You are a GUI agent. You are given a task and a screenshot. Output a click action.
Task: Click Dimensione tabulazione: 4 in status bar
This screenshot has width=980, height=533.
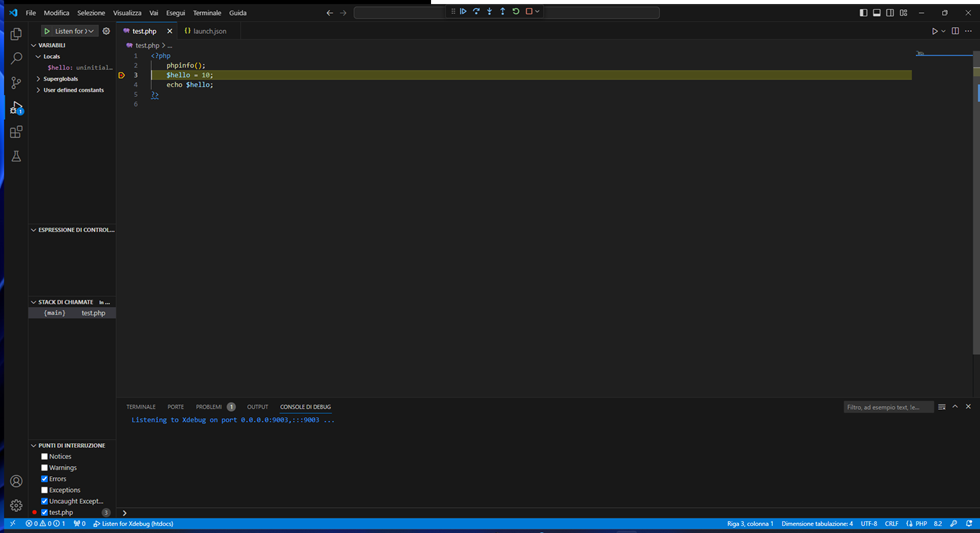pos(817,524)
